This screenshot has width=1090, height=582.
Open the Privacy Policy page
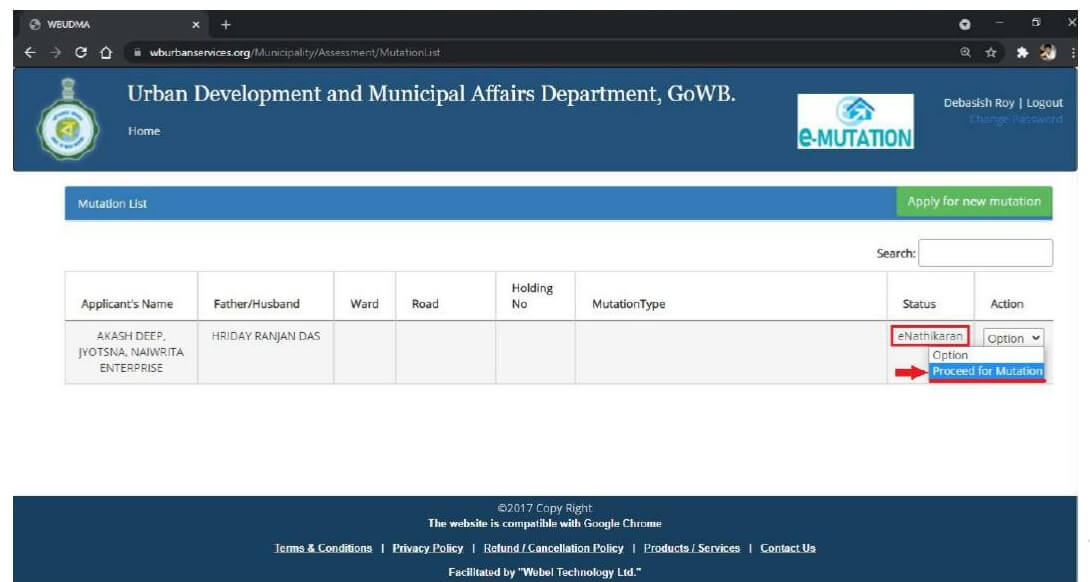(x=427, y=548)
